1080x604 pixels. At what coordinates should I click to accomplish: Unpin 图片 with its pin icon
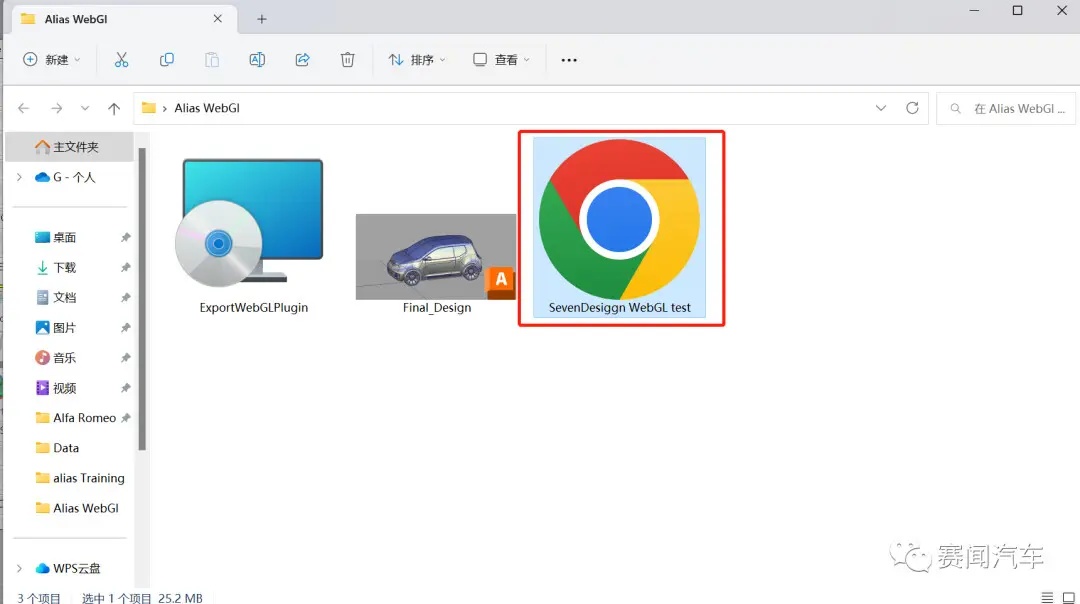pyautogui.click(x=125, y=328)
